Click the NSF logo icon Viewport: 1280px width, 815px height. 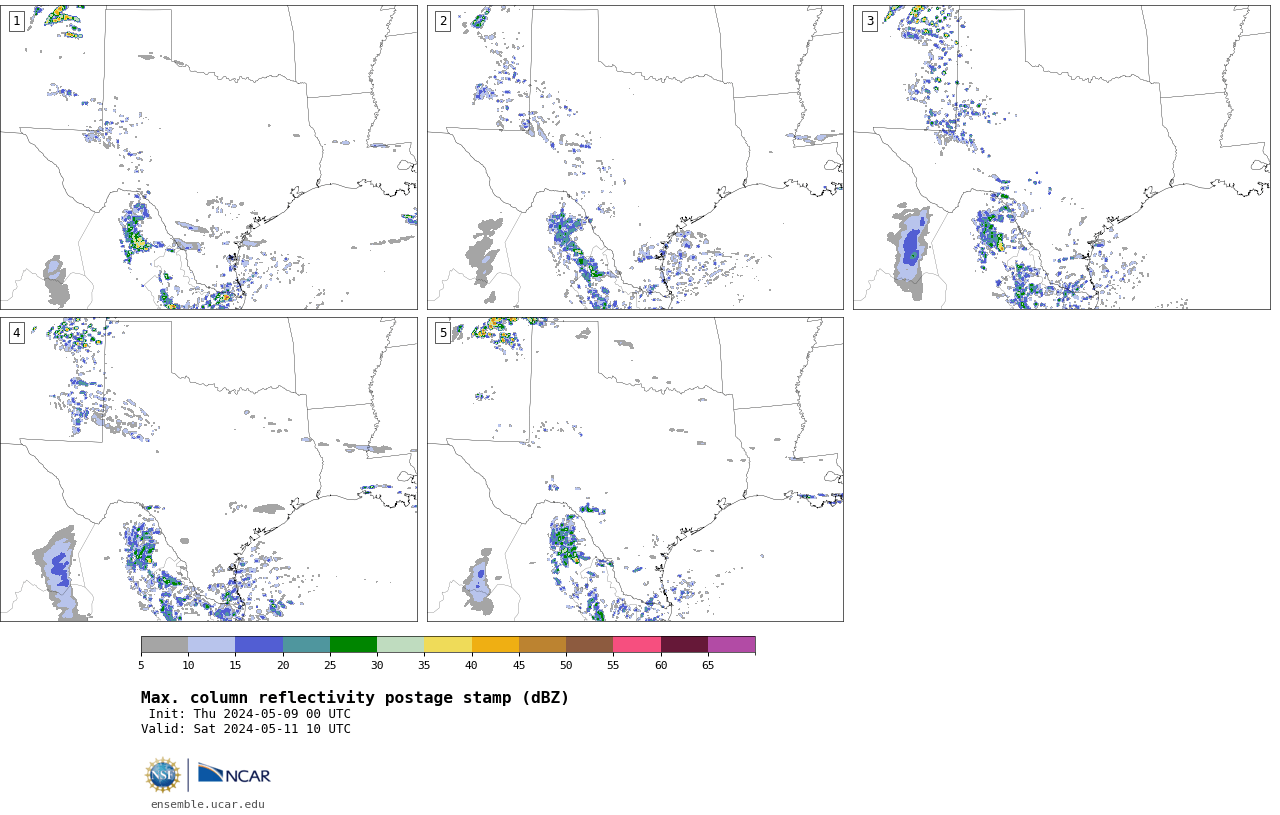point(163,775)
